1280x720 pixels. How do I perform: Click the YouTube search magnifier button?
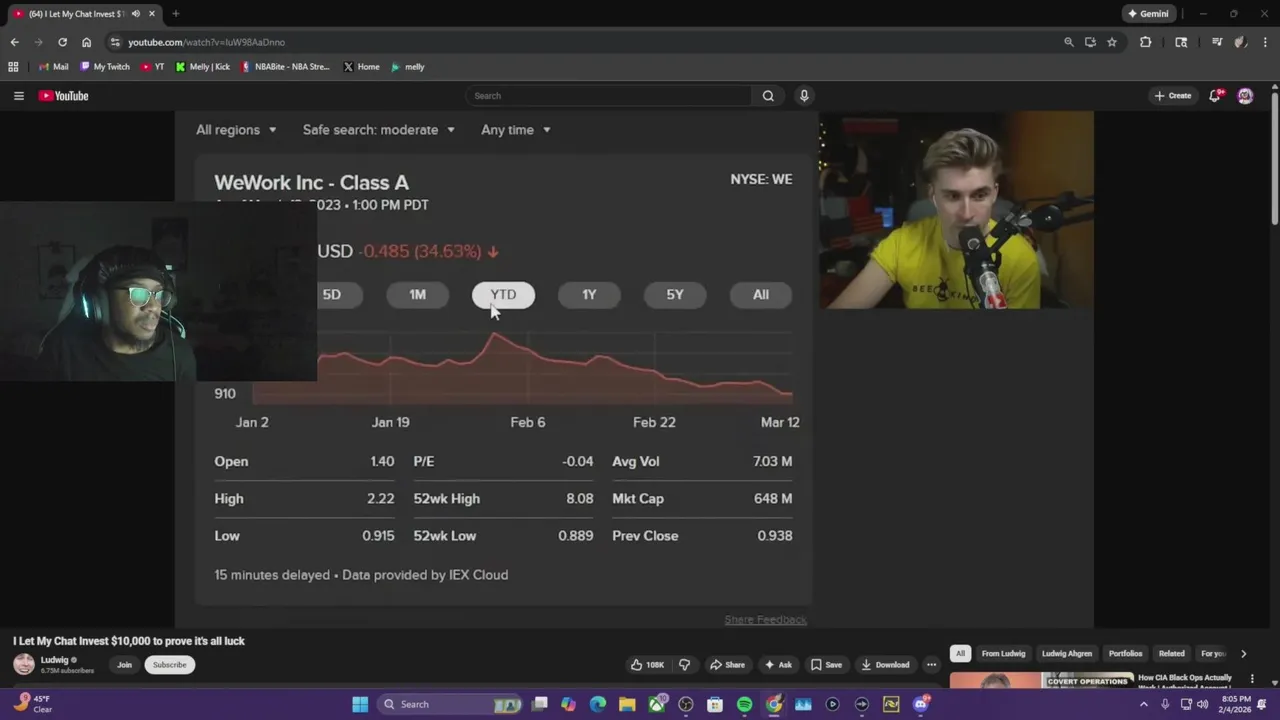768,96
